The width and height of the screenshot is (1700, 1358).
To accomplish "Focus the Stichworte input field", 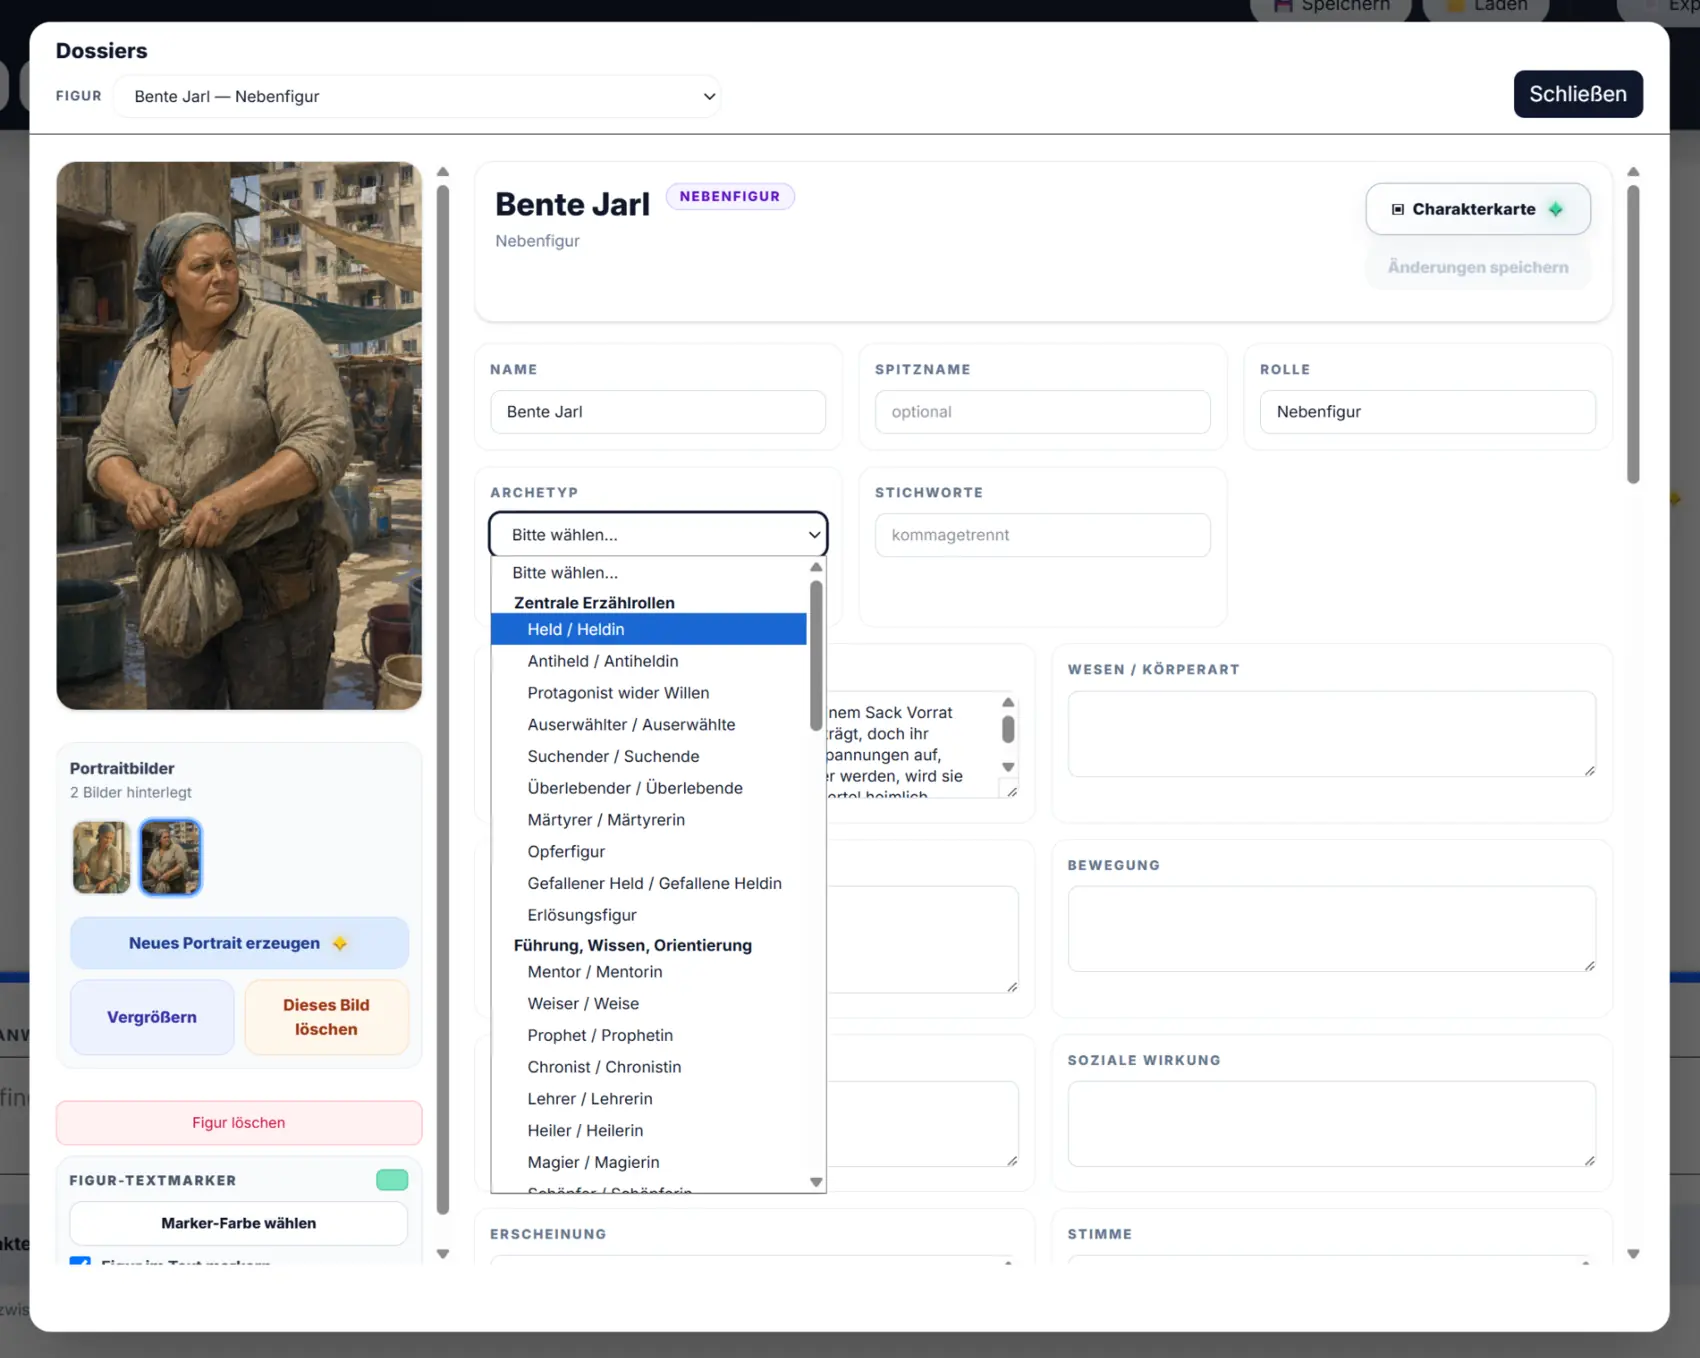I will 1042,535.
